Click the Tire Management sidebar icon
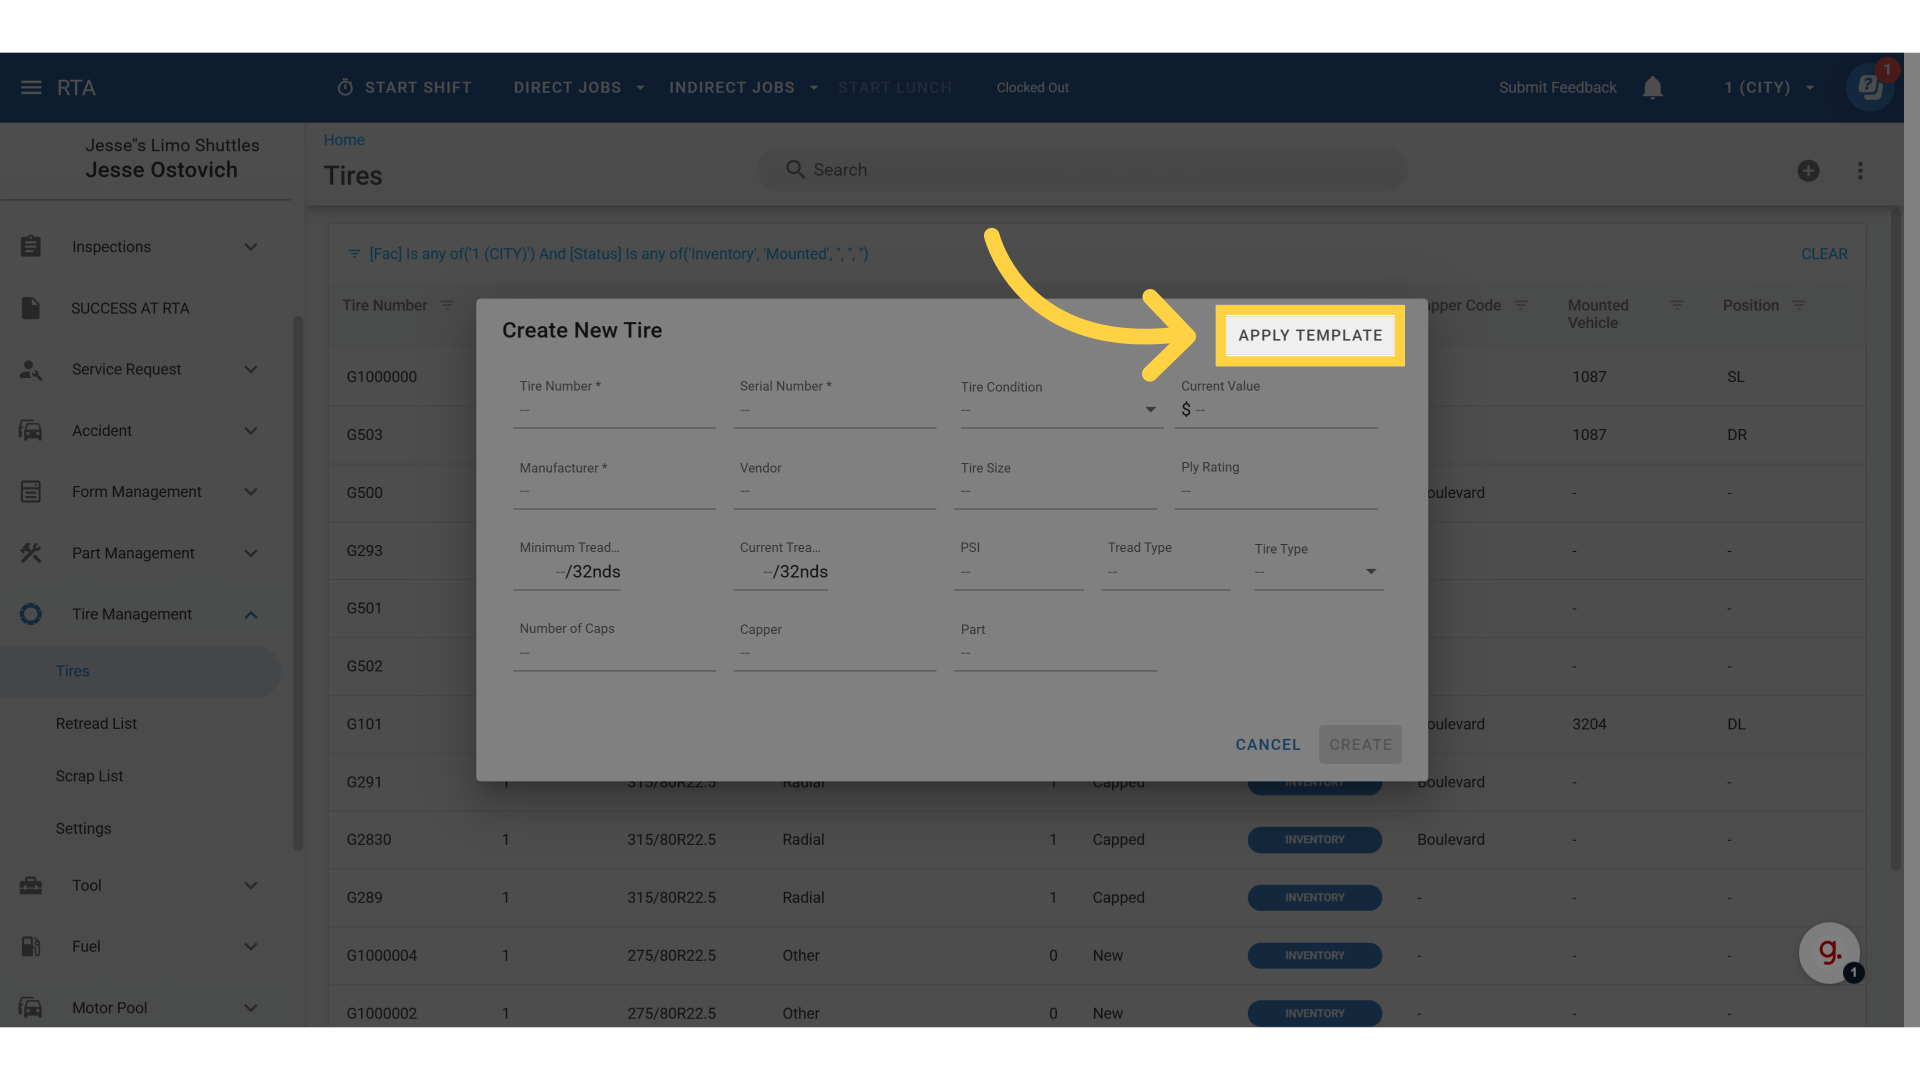 click(31, 614)
